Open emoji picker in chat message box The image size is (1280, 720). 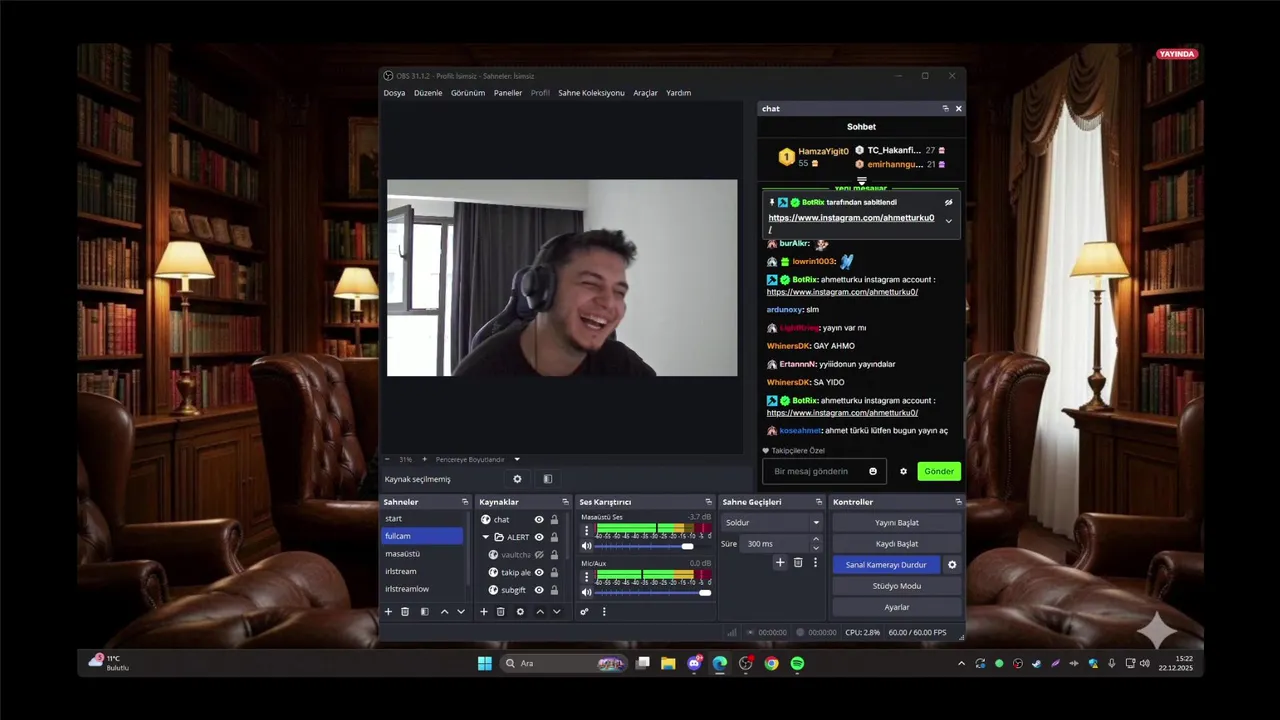coord(873,471)
